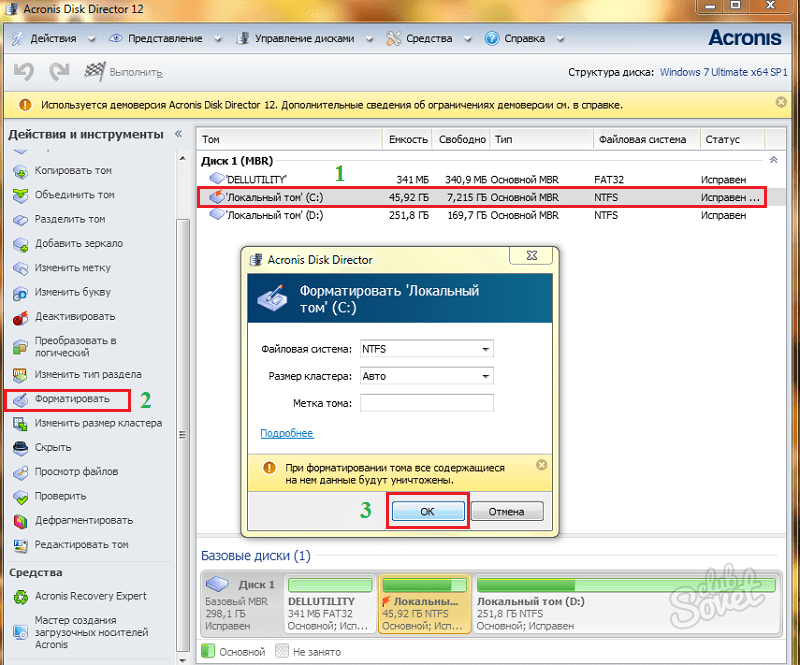The height and width of the screenshot is (665, 800).
Task: Click the Merge volume icon (Объединить том)
Action: pyautogui.click(x=20, y=195)
